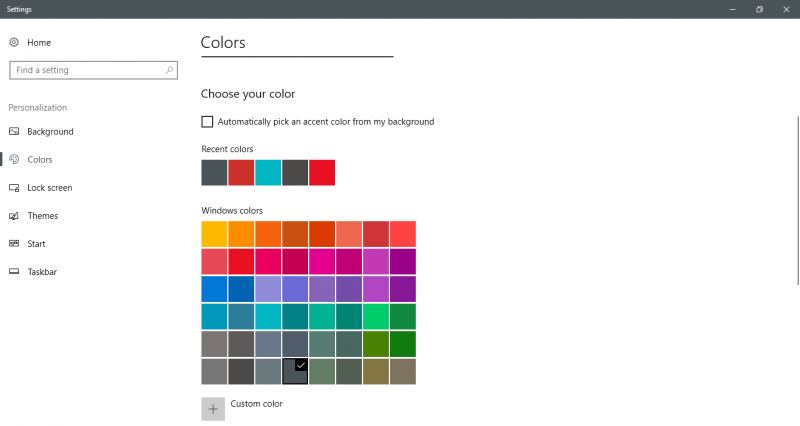
Task: Click the Taskbar icon in sidebar
Action: click(14, 272)
